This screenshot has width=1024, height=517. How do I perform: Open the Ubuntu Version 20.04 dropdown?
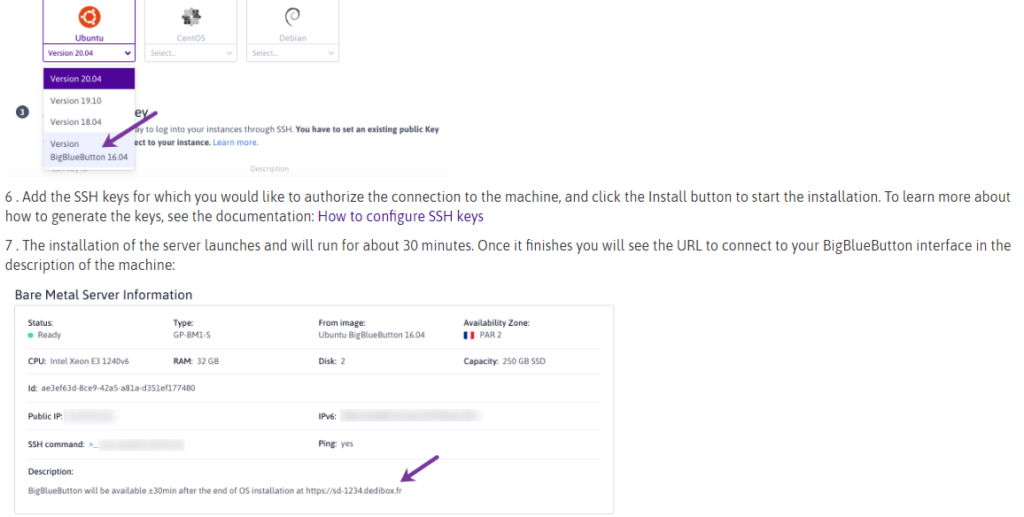[89, 53]
